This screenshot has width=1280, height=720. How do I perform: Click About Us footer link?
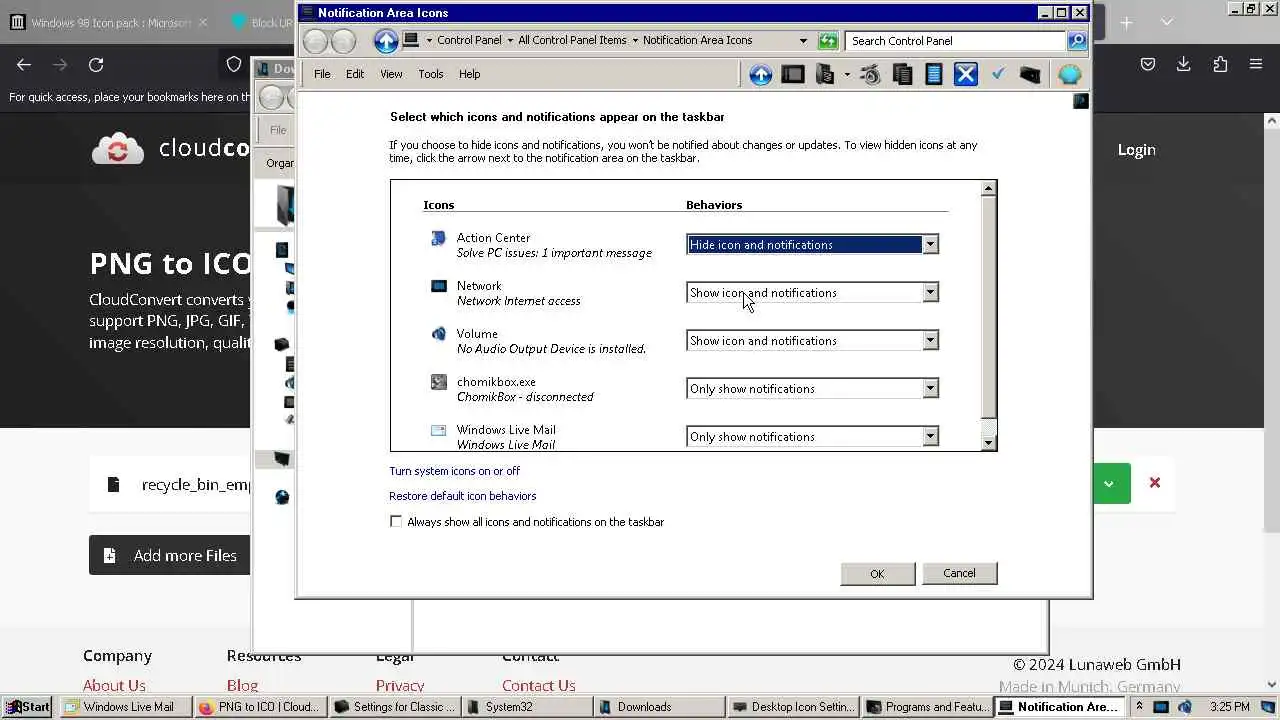pyautogui.click(x=114, y=686)
